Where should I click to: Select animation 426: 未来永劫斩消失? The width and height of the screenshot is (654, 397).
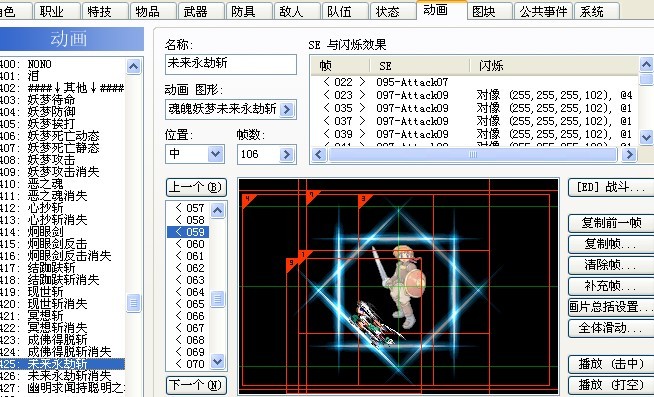pos(62,376)
